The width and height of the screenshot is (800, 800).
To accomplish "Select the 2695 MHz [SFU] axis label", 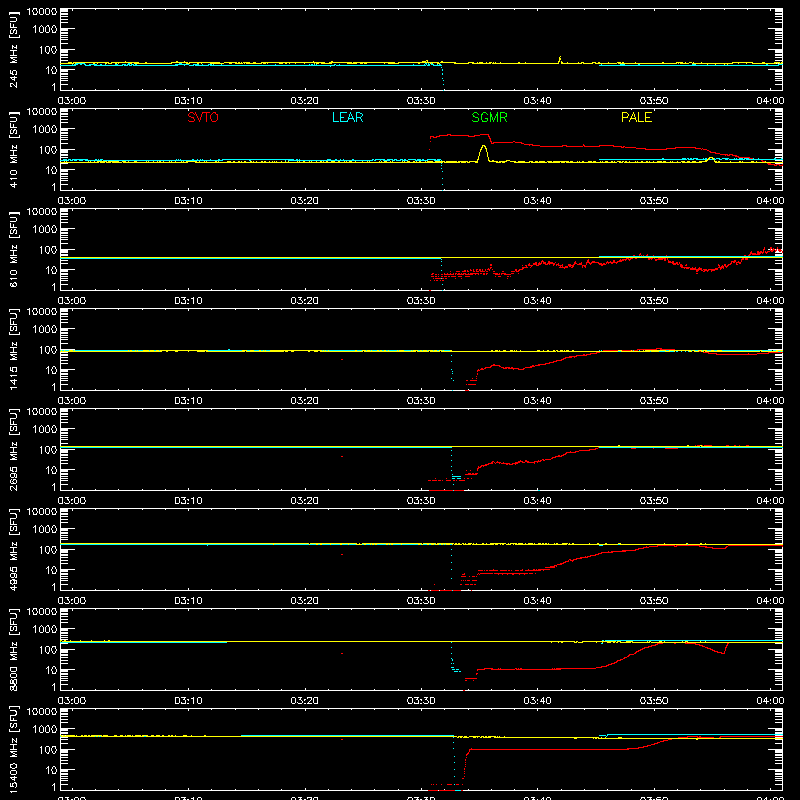I will click(13, 449).
